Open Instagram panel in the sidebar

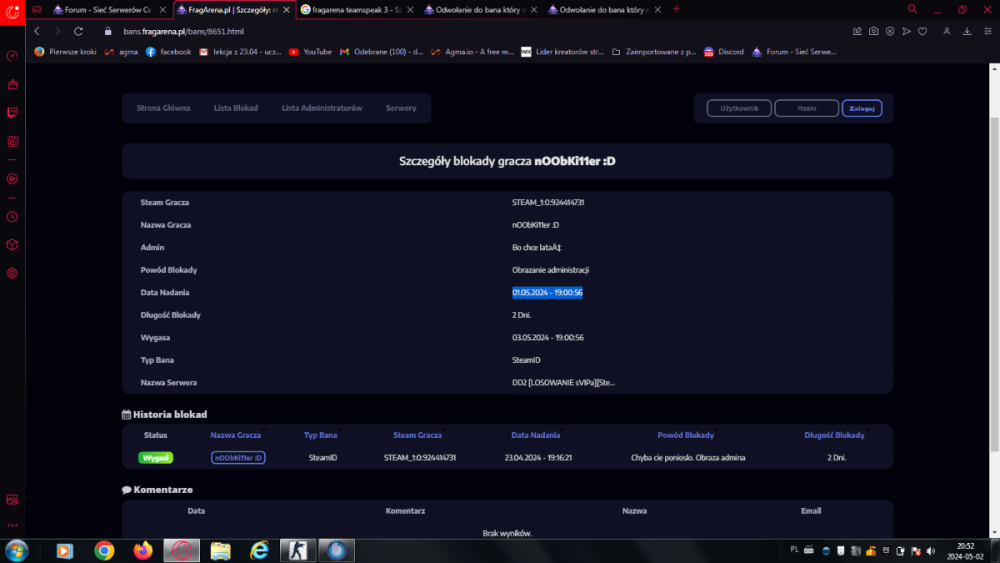tap(12, 142)
